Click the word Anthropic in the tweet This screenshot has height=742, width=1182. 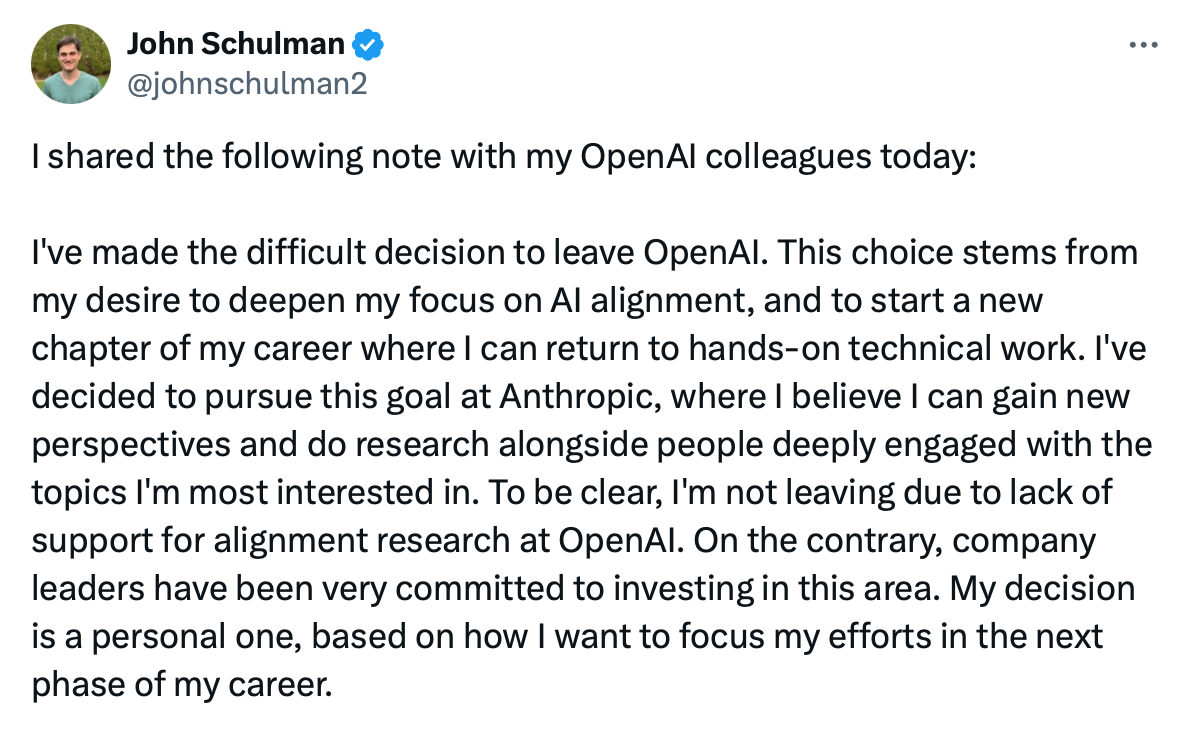pyautogui.click(x=576, y=396)
